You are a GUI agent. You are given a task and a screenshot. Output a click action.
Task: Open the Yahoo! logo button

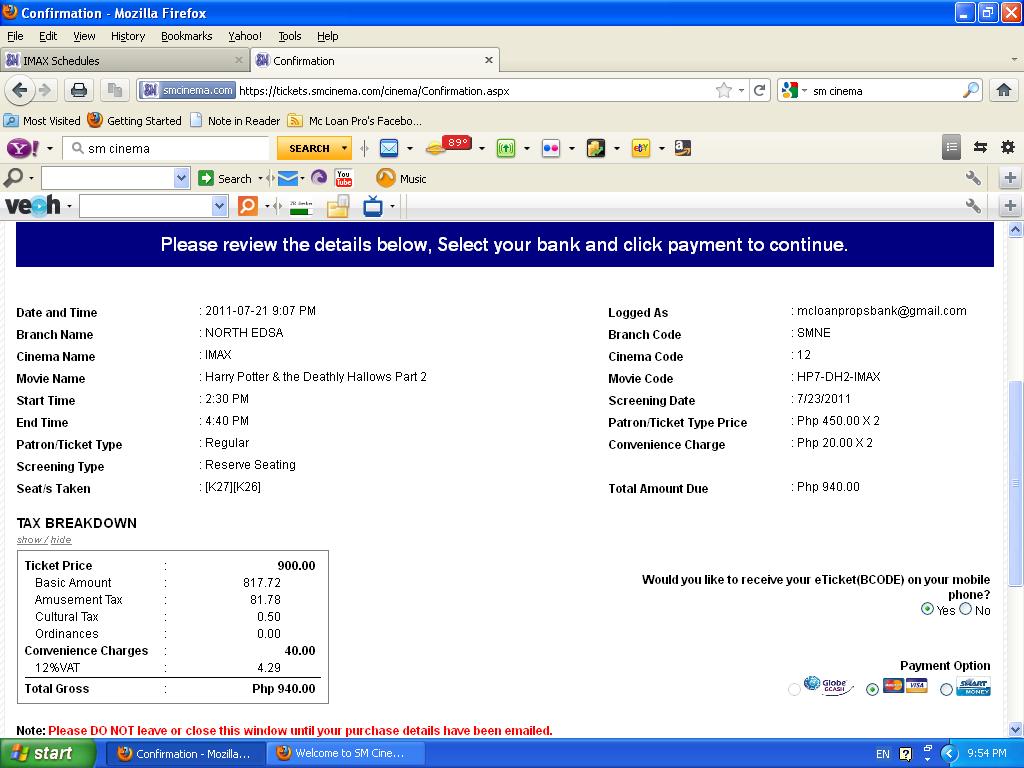pos(23,148)
